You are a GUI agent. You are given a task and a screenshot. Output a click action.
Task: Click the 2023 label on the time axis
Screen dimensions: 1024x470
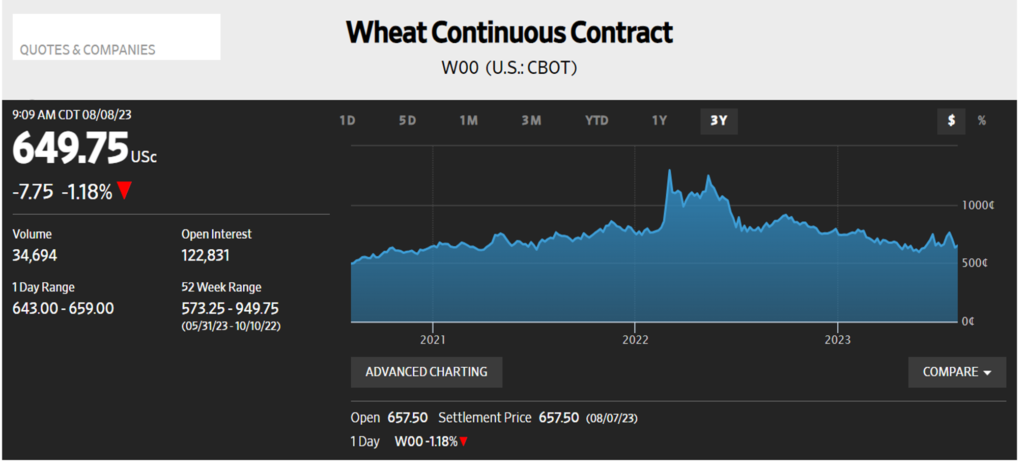(x=838, y=340)
